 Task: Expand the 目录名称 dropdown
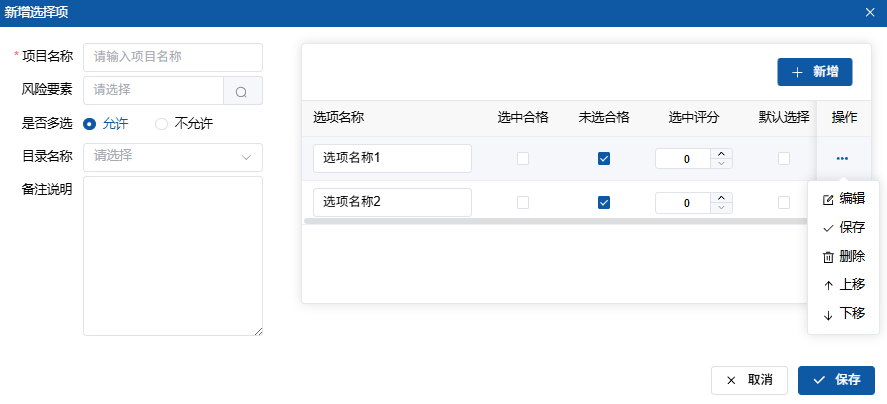172,157
